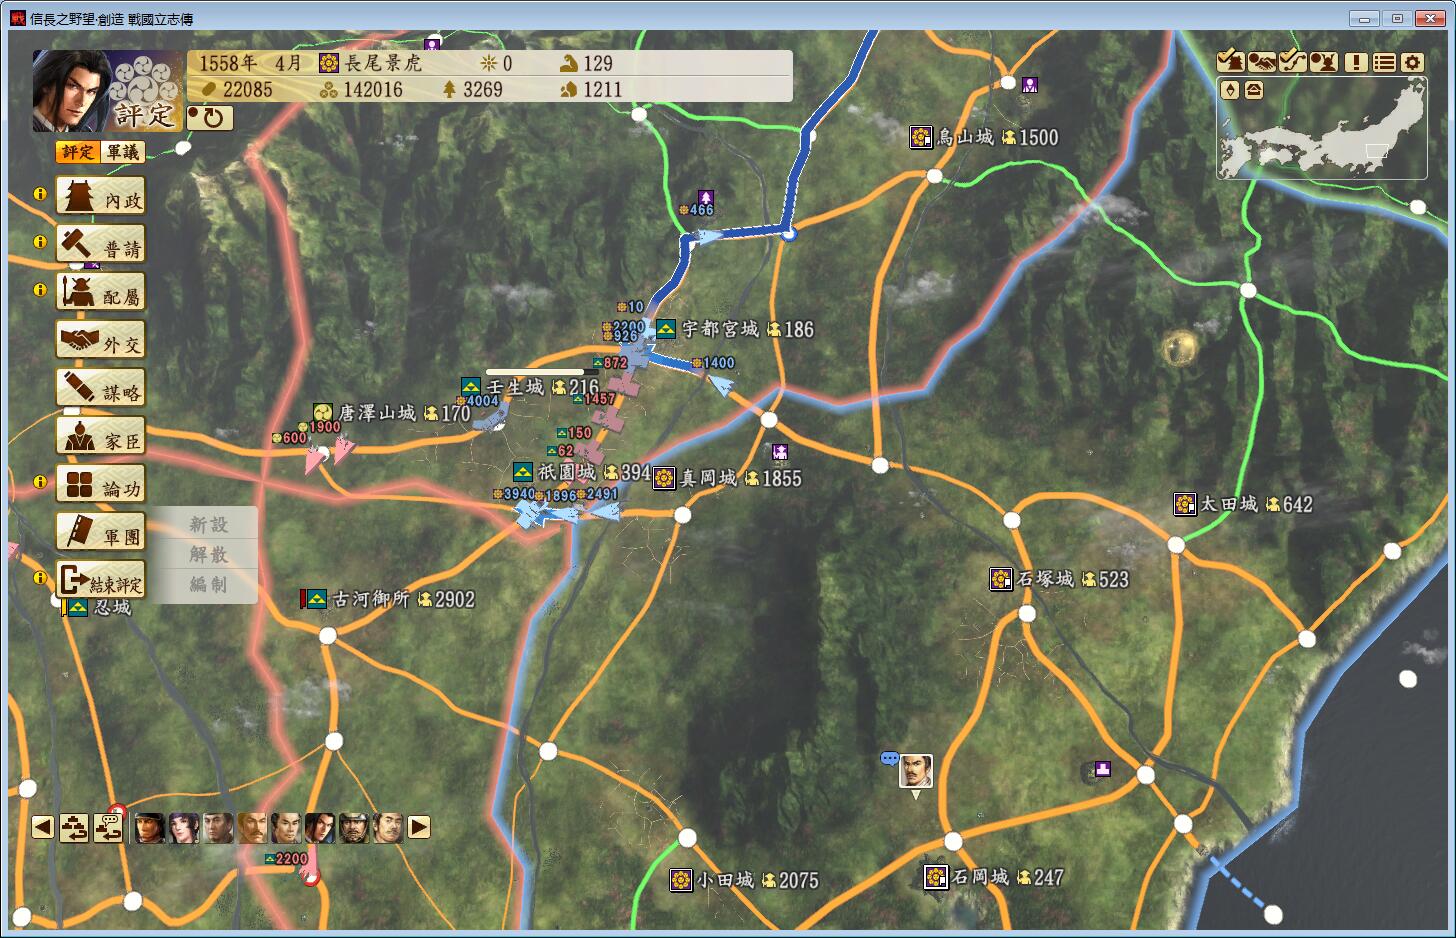Open the 外交 diplomacy menu
The width and height of the screenshot is (1456, 938).
coord(101,341)
